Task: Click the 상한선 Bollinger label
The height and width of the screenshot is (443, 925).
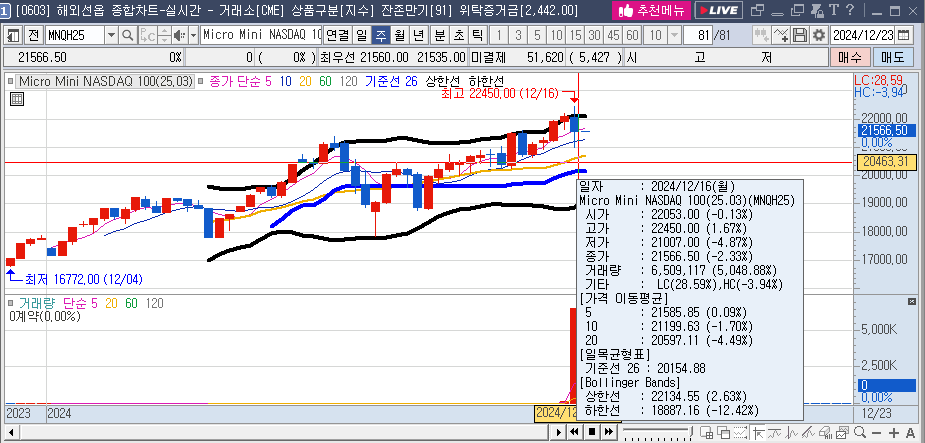Action: 441,81
